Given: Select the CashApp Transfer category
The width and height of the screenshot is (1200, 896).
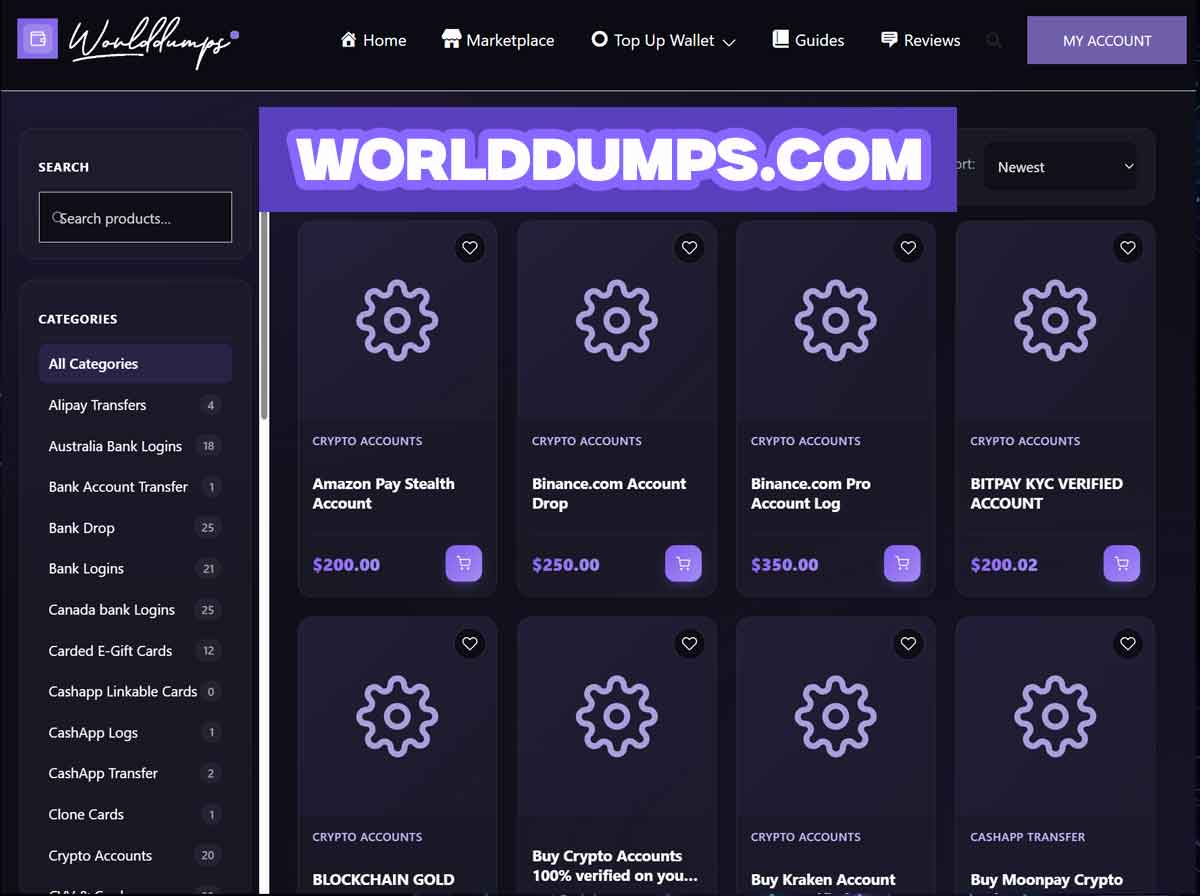Looking at the screenshot, I should tap(135, 774).
